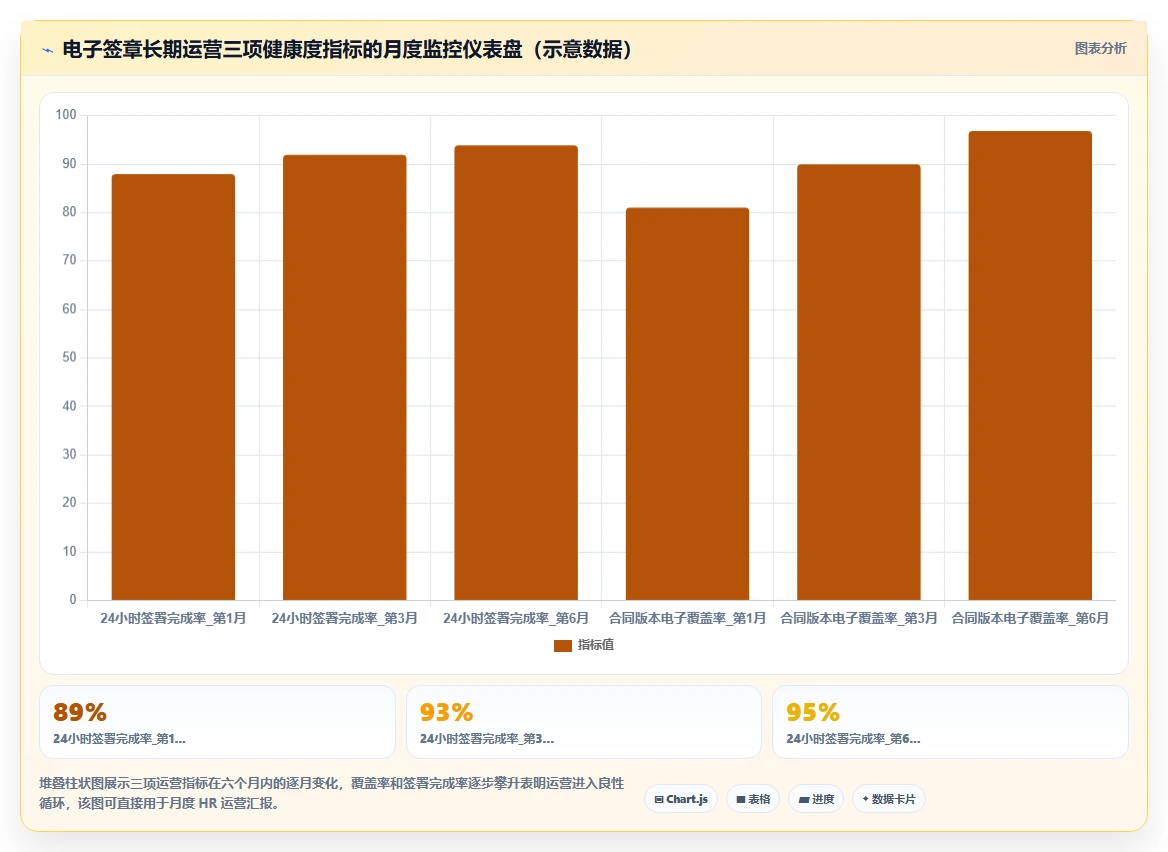Select the 24小时签署完成率_第6月 bar
Viewport: 1168px width, 852px height.
516,372
